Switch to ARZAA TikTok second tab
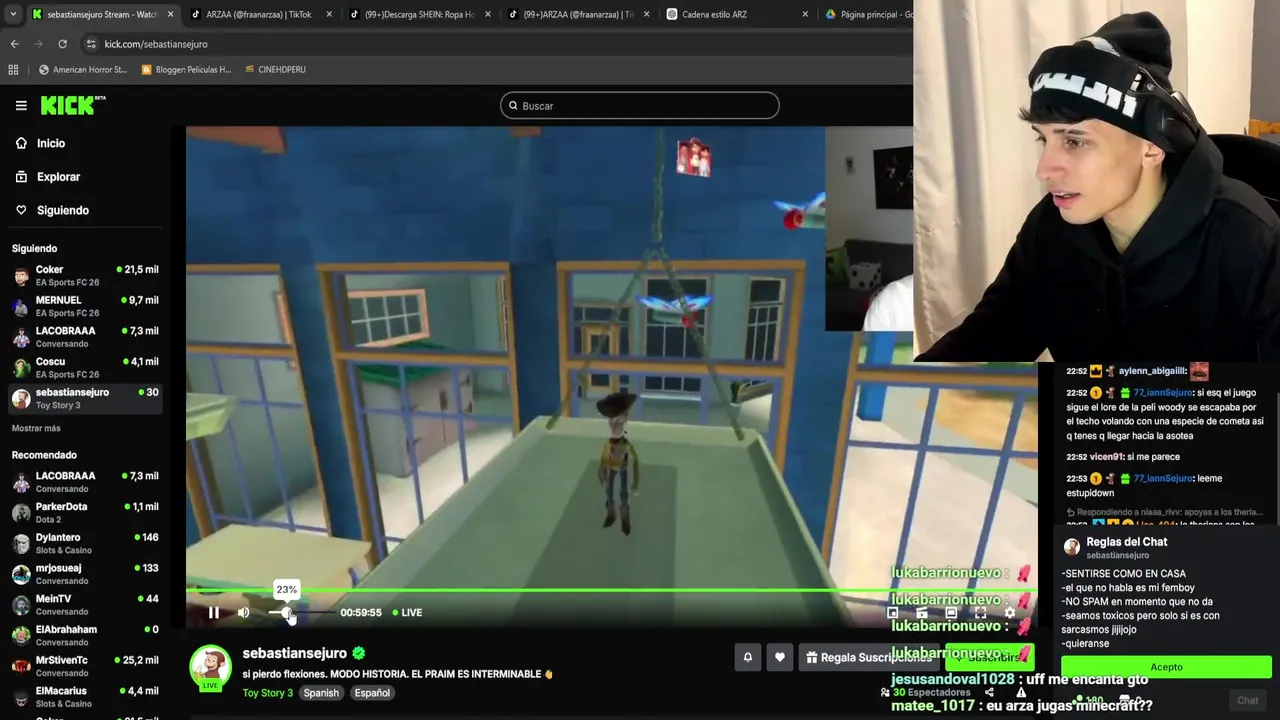1280x720 pixels. [258, 14]
